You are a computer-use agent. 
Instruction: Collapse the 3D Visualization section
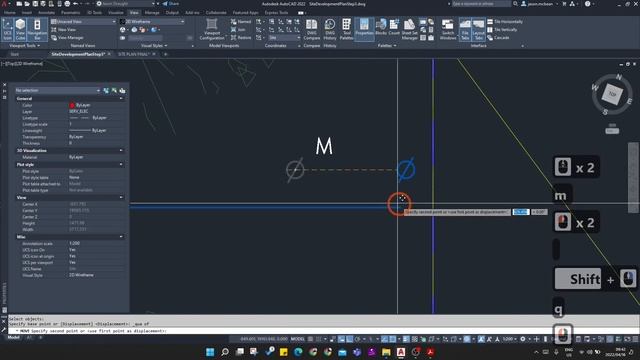121,151
